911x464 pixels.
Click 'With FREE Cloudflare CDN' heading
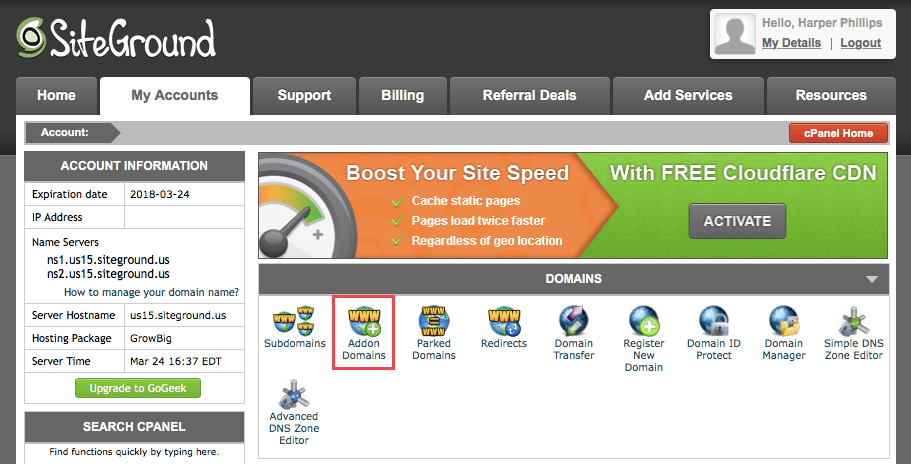(743, 173)
